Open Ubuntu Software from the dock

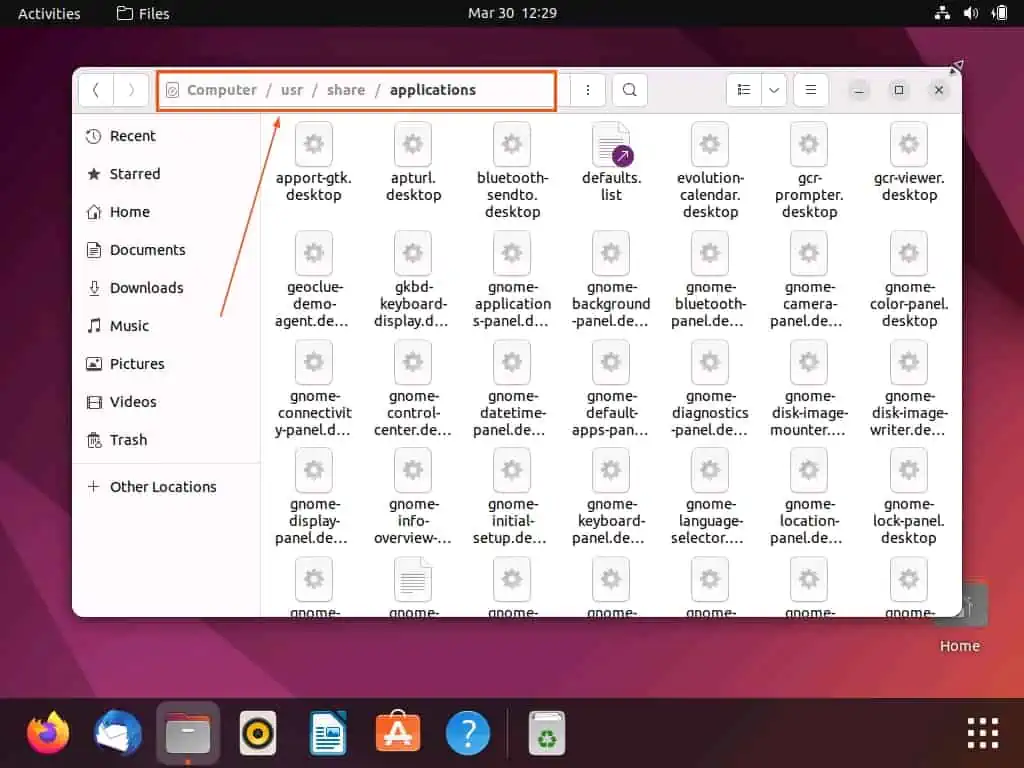click(398, 731)
